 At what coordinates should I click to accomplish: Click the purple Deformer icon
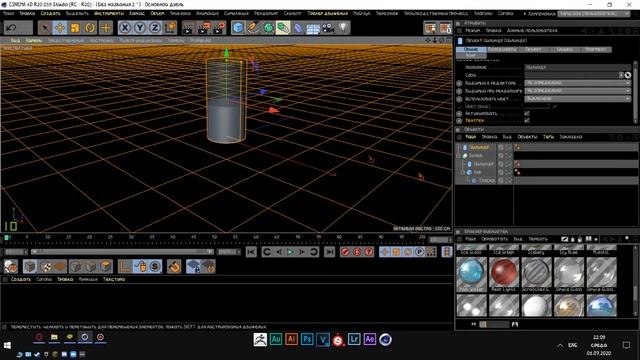click(x=298, y=28)
